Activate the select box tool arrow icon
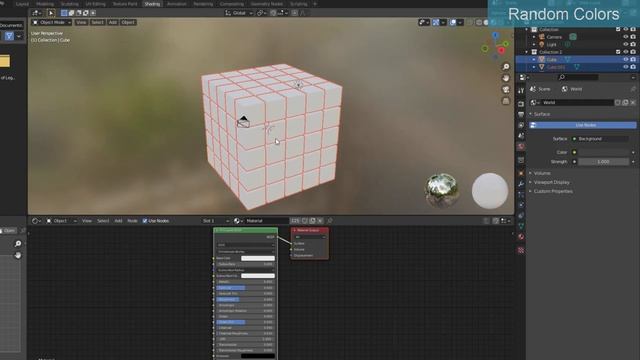The width and height of the screenshot is (640, 360). click(x=51, y=13)
